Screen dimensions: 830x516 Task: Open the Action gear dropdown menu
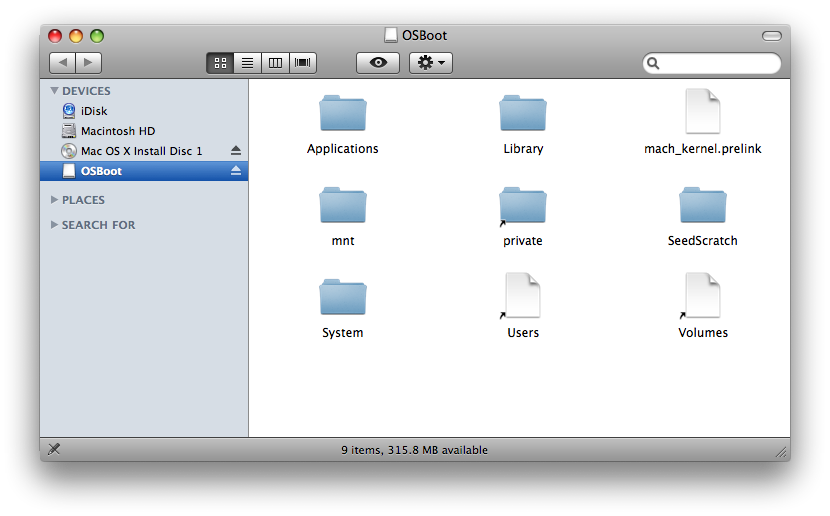[431, 63]
